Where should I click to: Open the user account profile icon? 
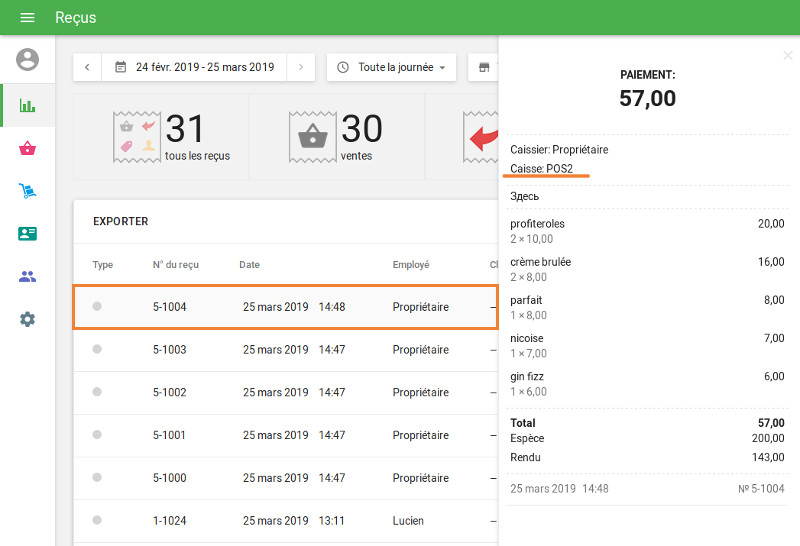tap(27, 59)
